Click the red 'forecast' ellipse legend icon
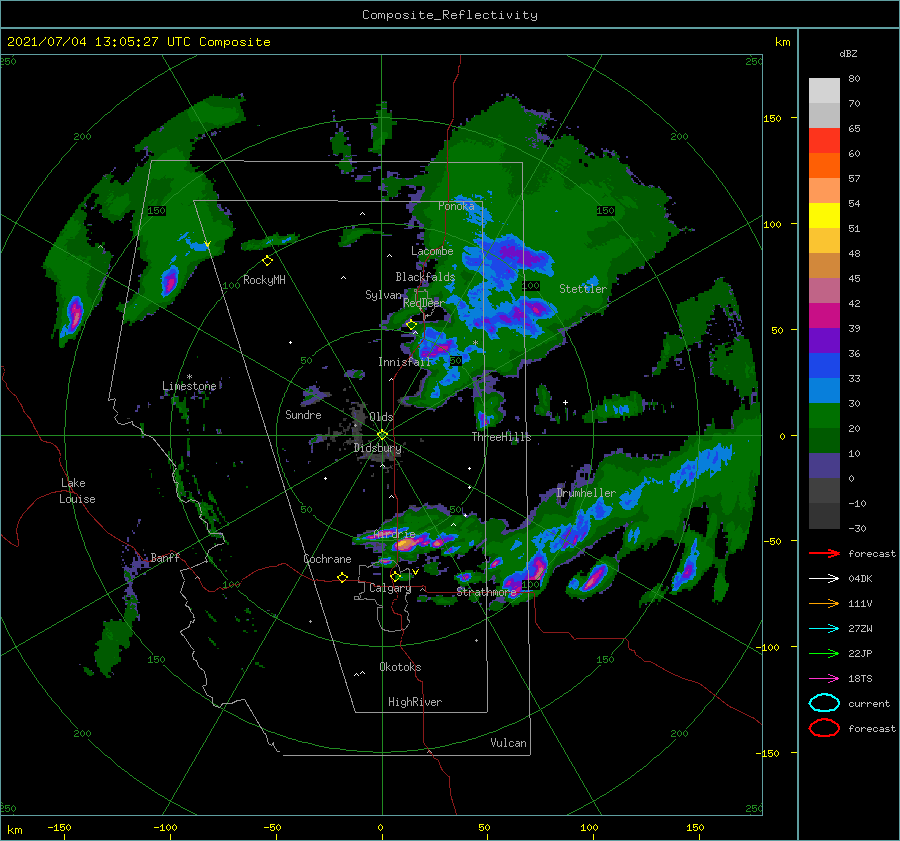 (x=824, y=728)
